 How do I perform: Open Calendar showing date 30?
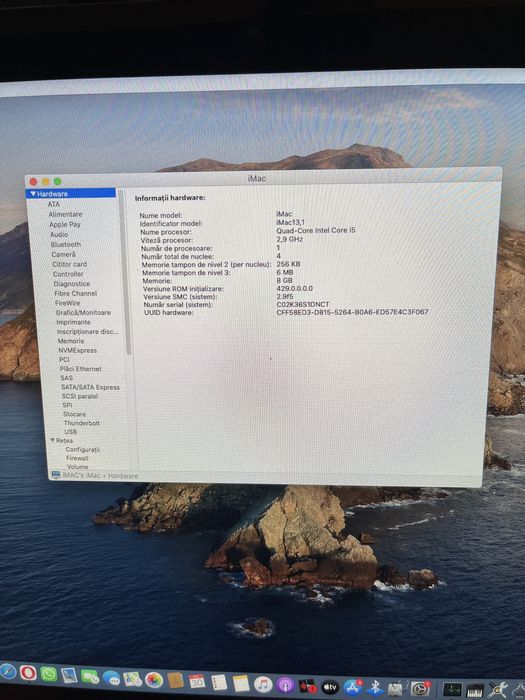tap(197, 682)
